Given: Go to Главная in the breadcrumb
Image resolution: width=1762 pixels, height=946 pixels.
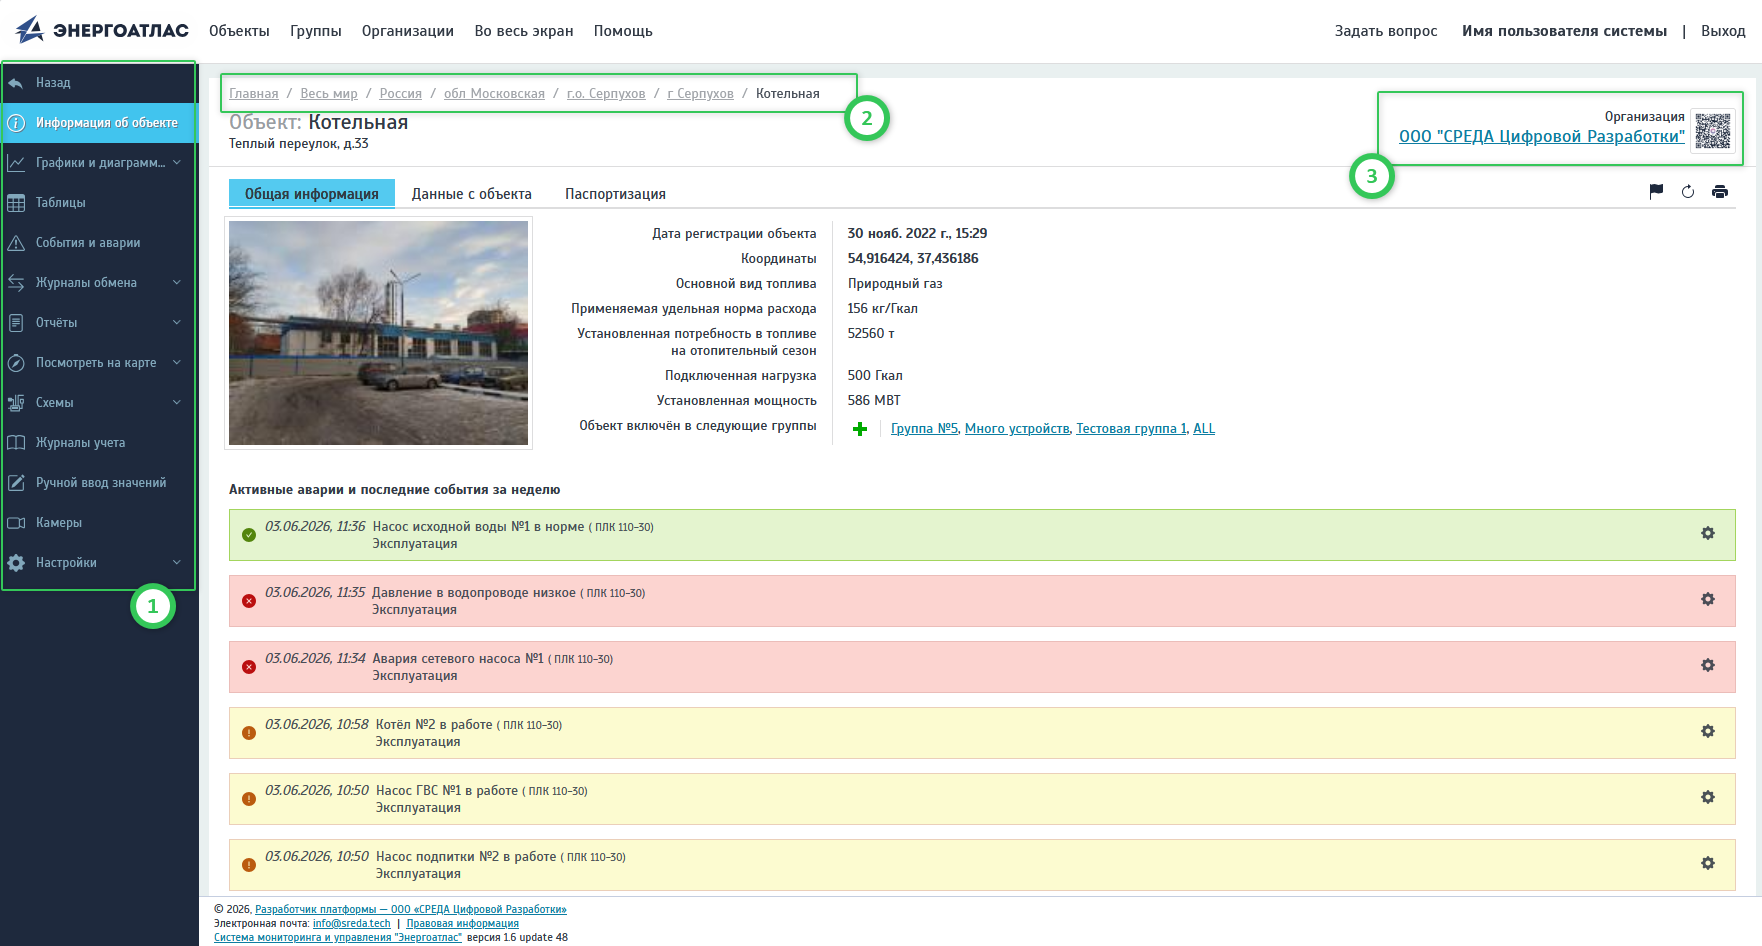Looking at the screenshot, I should [254, 93].
